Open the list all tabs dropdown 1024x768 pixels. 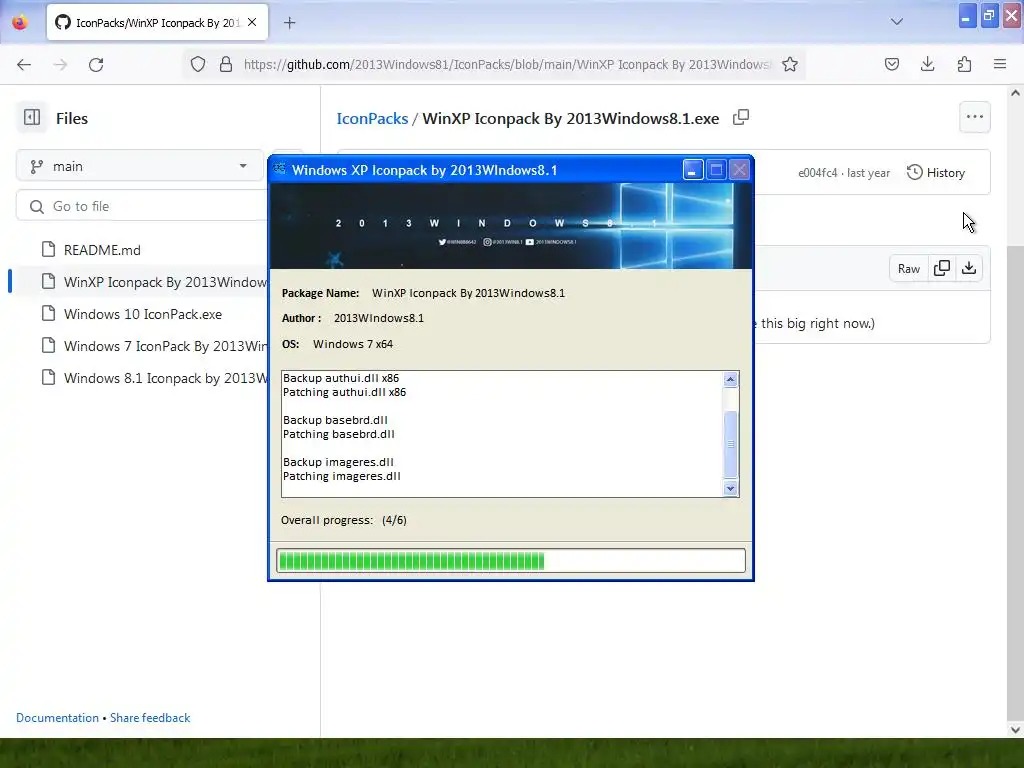tap(897, 22)
